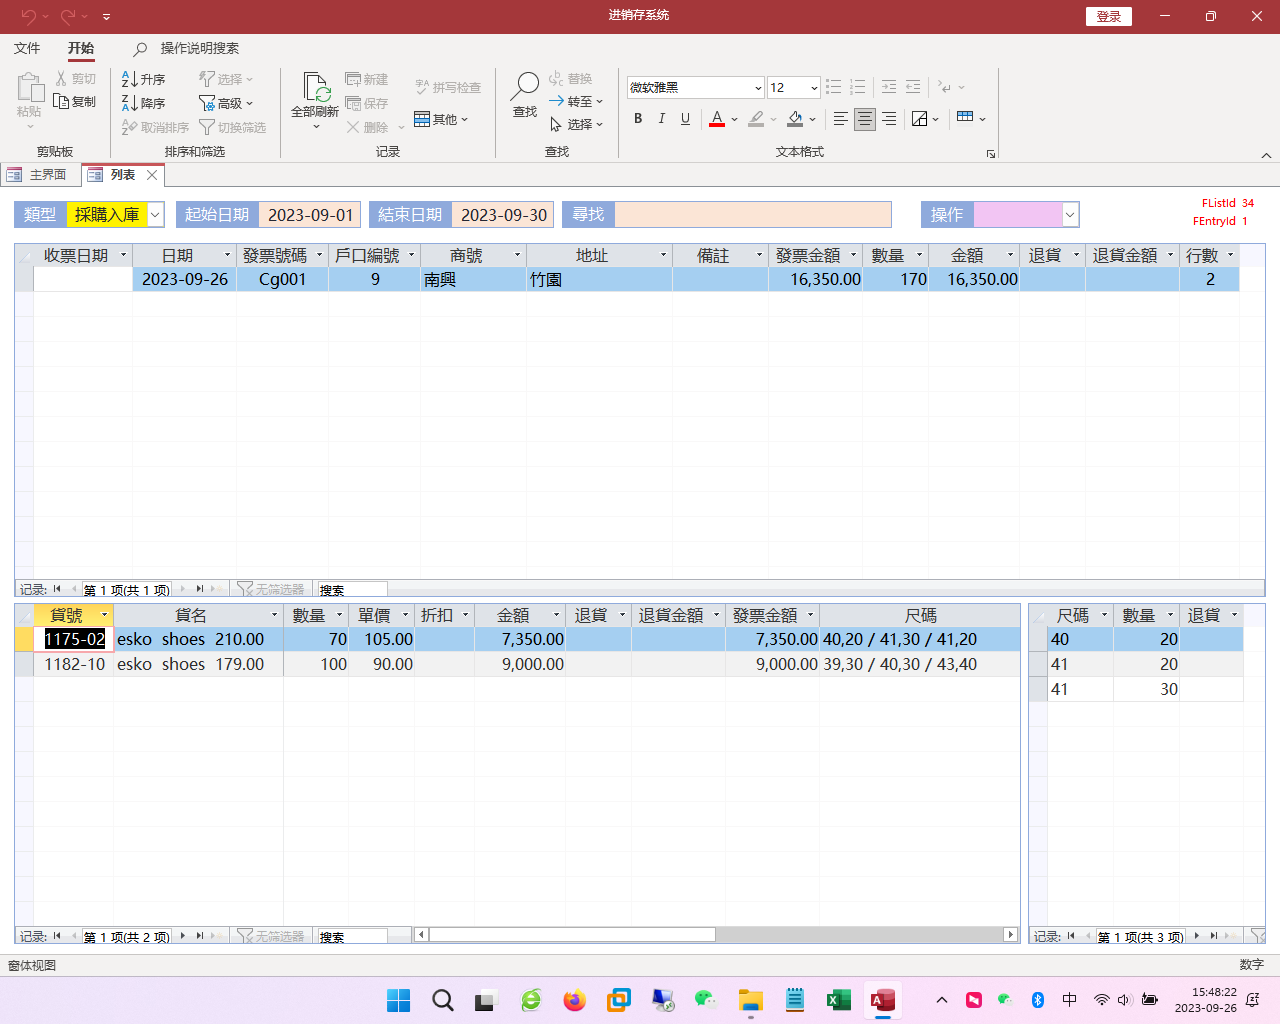Click the 高级 filter button

(x=226, y=103)
